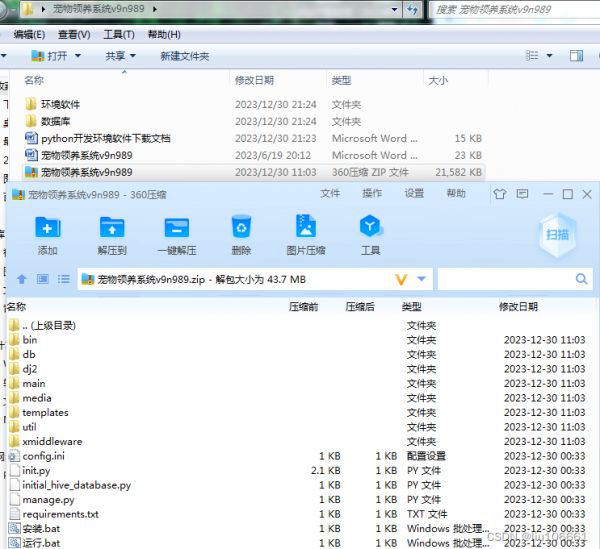Sort archive by 修改日期 column header
The width and height of the screenshot is (600, 549).
(518, 307)
